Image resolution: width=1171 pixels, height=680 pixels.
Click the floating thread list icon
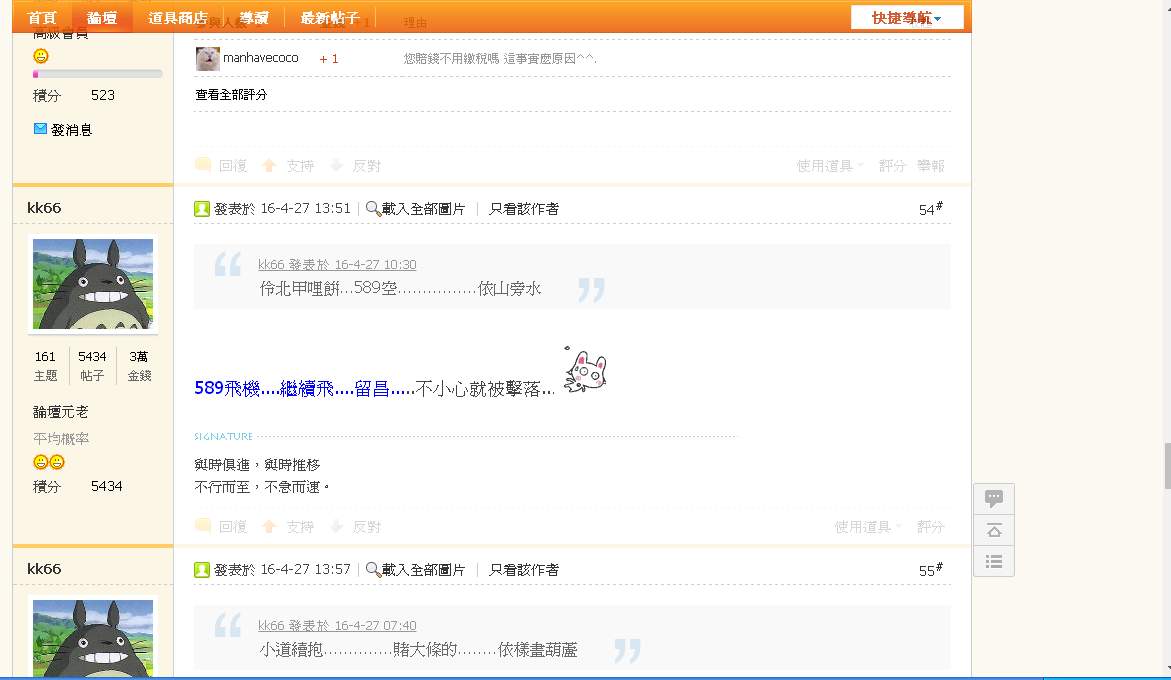994,561
